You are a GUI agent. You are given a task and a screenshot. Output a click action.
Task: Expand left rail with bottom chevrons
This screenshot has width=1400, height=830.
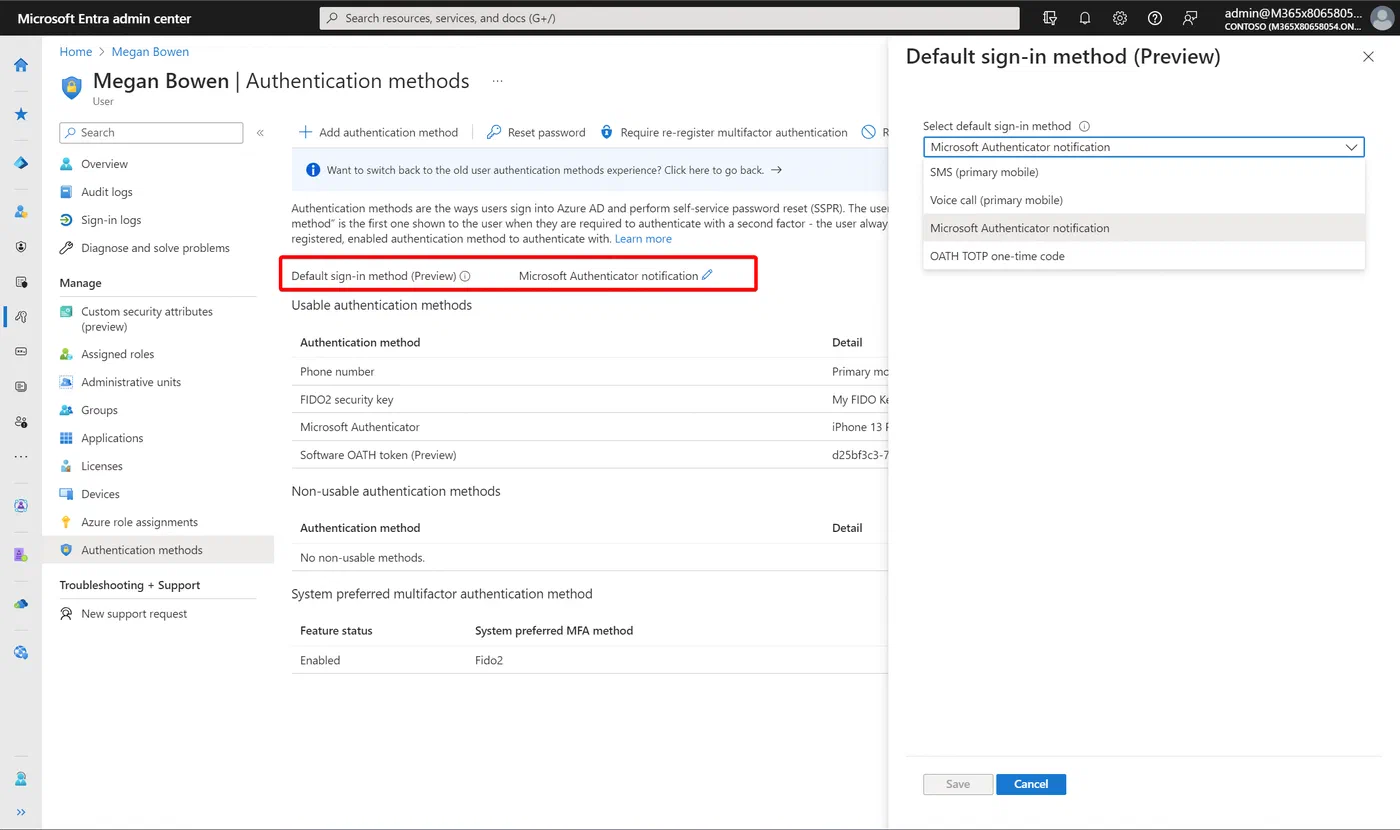21,812
